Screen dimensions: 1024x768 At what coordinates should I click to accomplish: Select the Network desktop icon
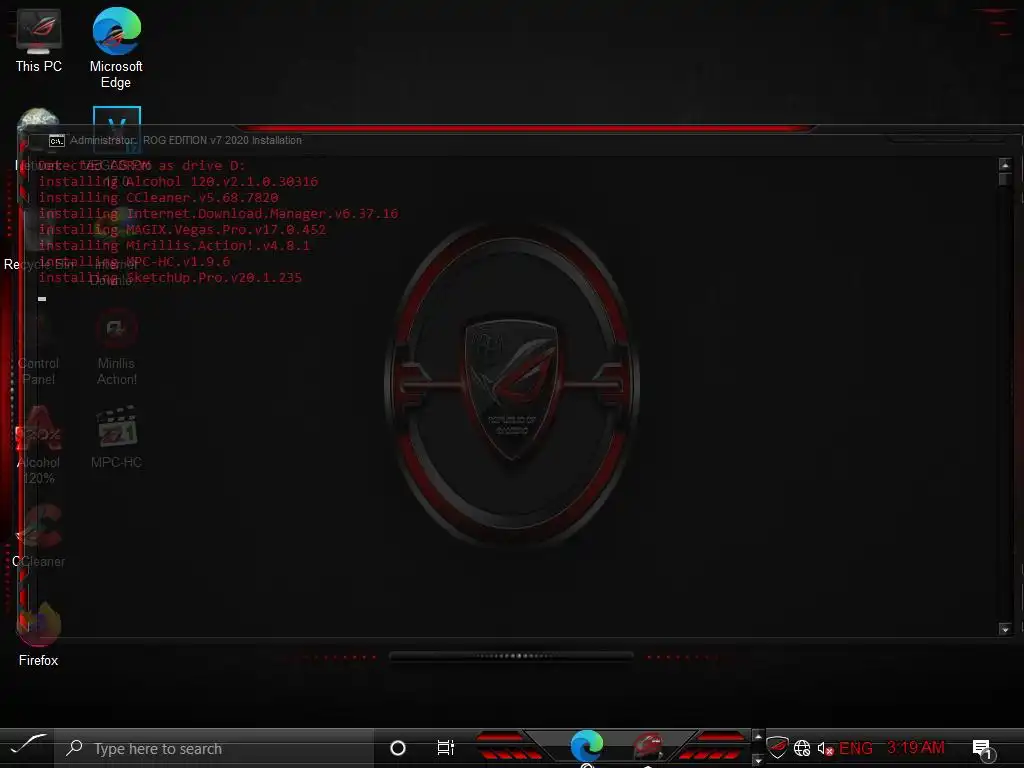tap(38, 138)
